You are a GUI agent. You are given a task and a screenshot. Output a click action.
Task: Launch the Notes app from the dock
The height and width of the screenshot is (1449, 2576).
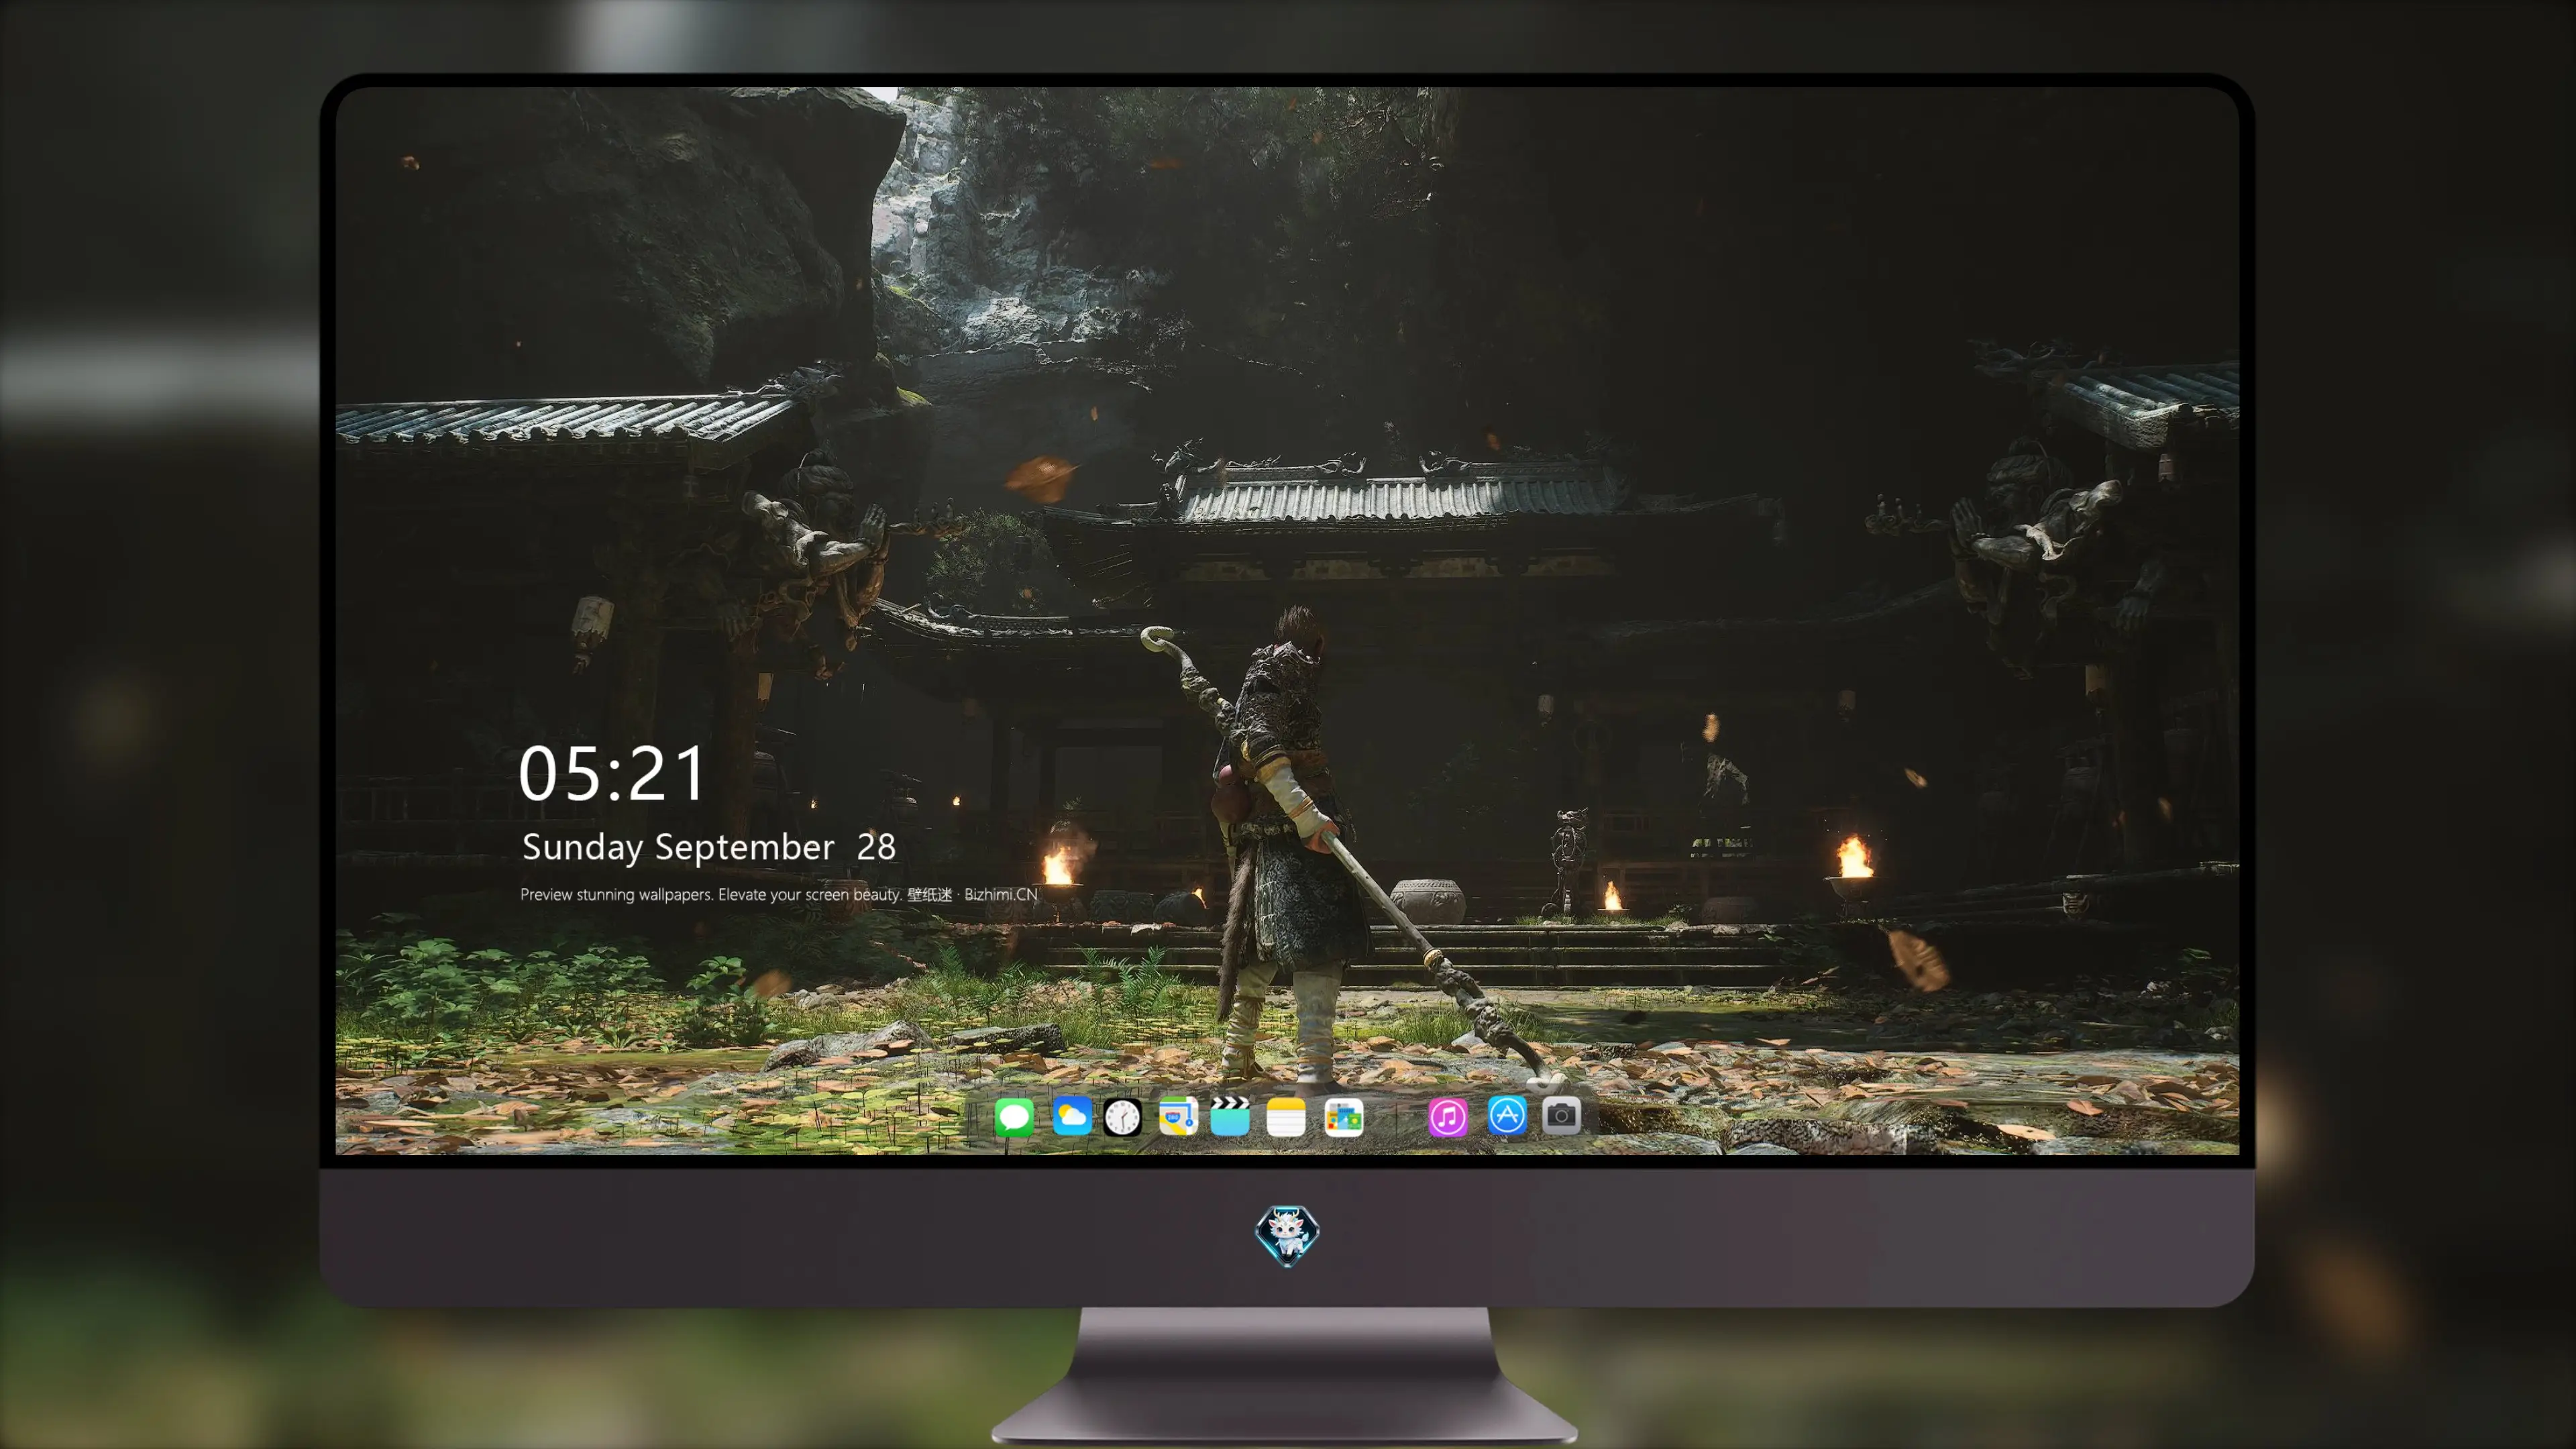click(1286, 1117)
